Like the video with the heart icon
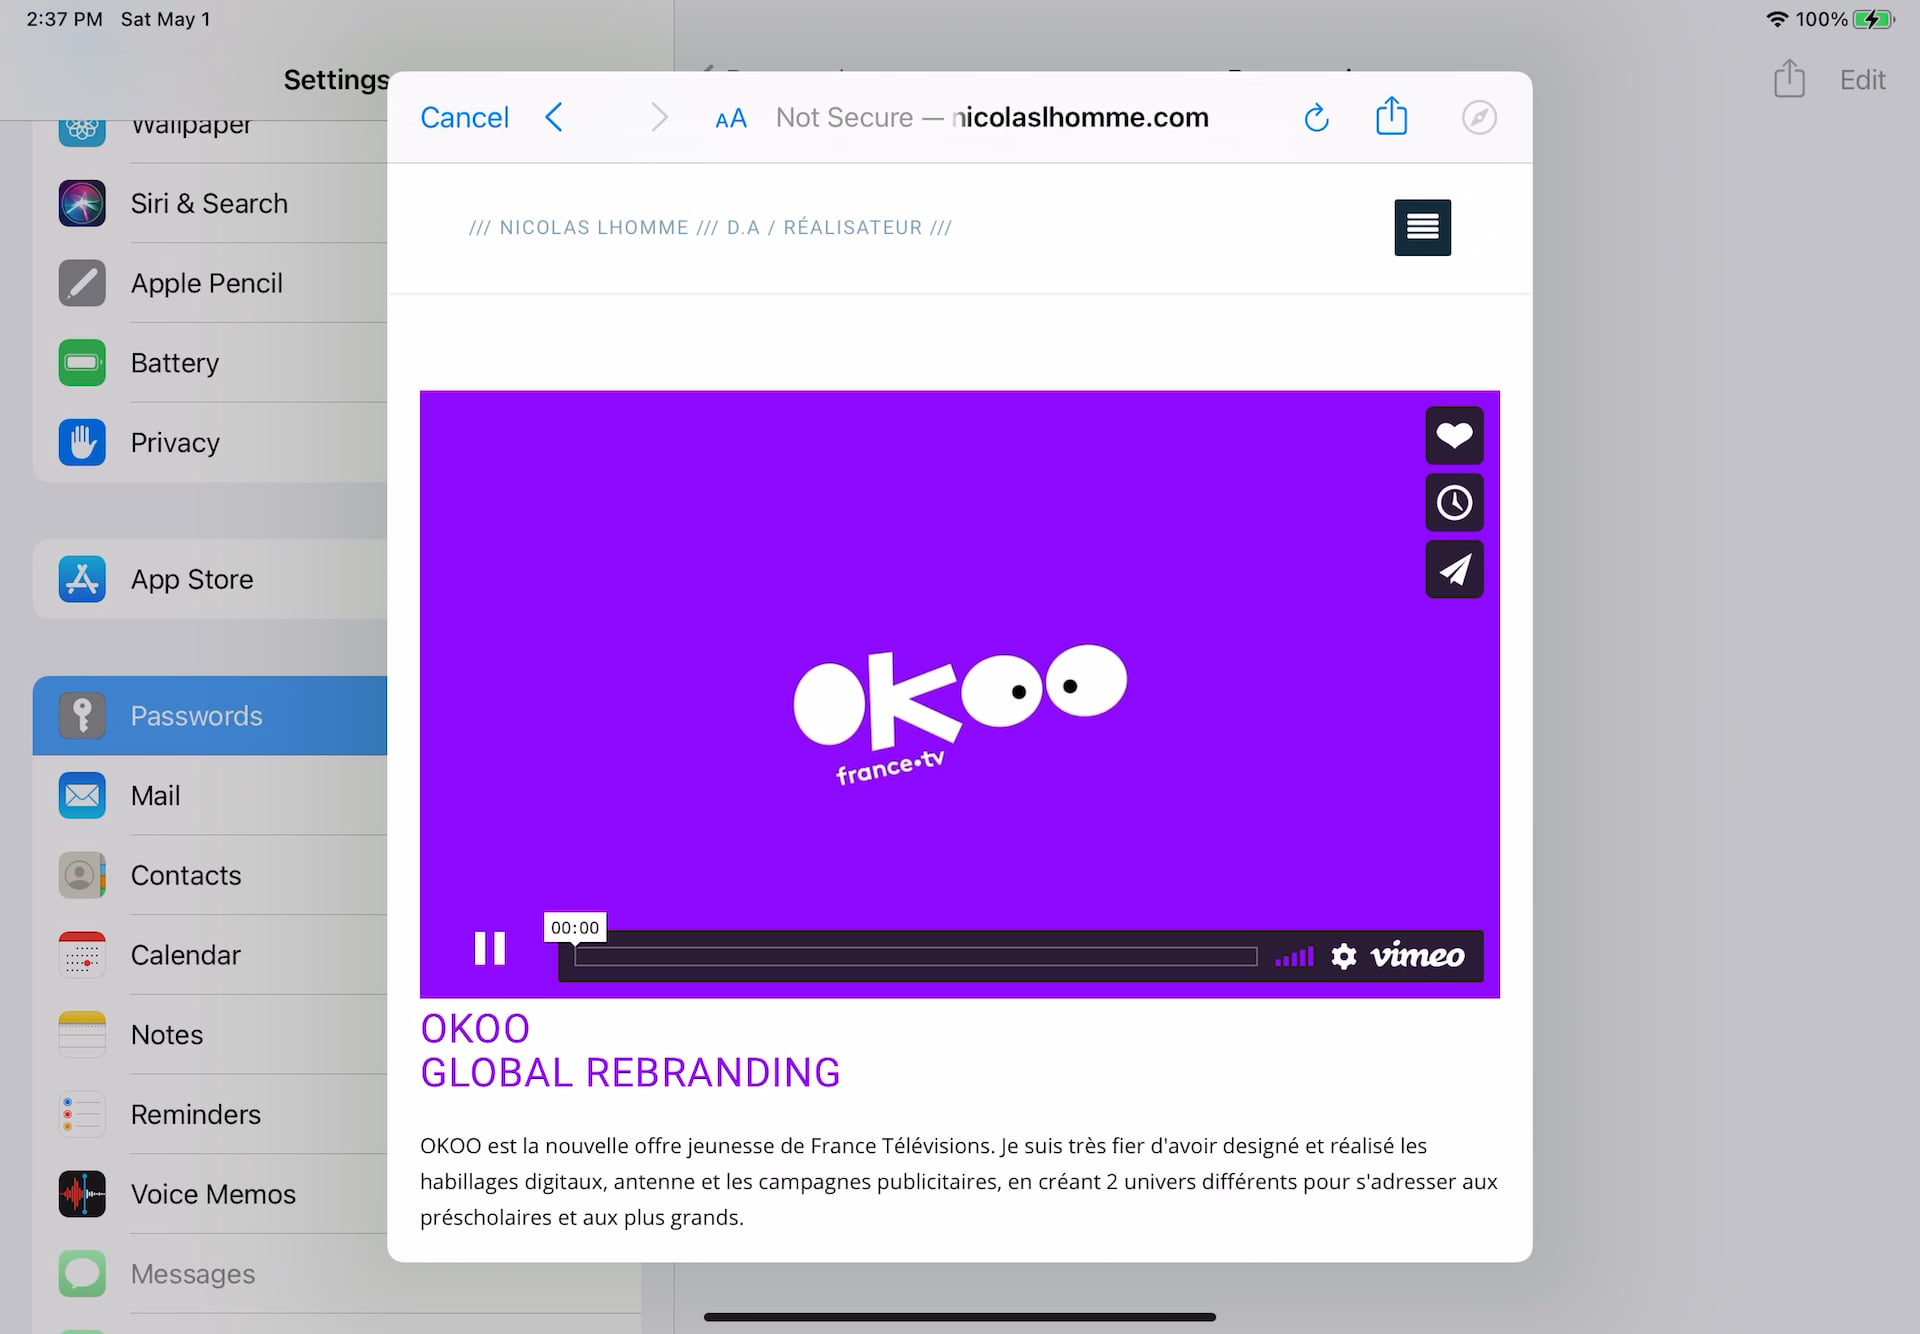1920x1334 pixels. 1454,435
